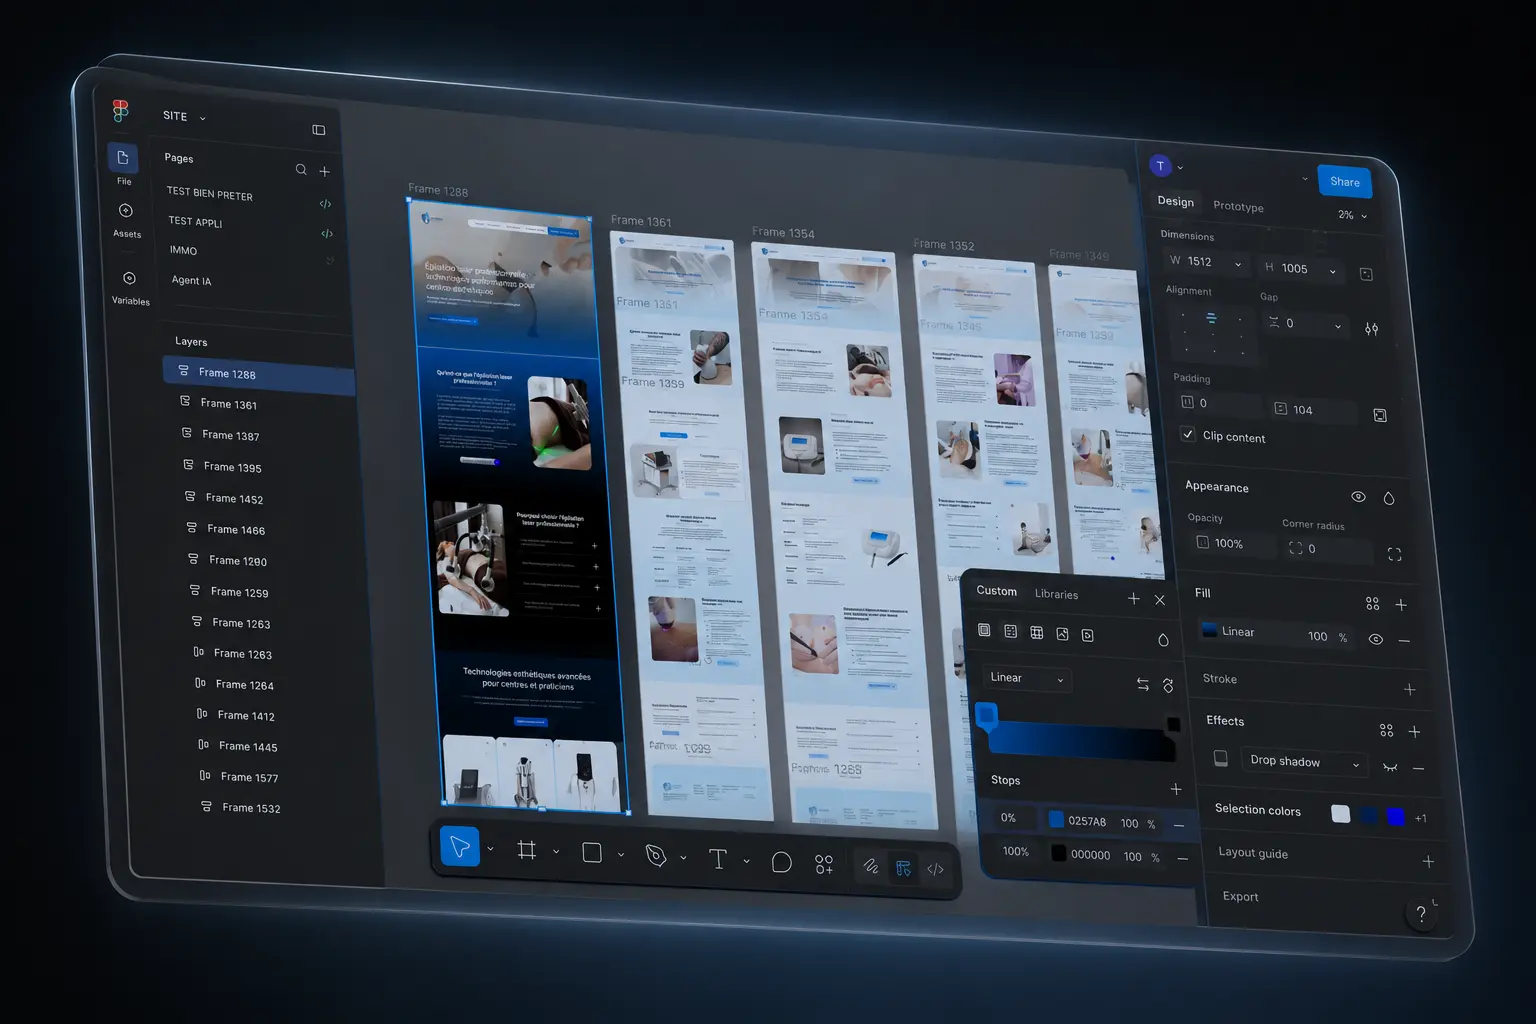Open the SITE file name dropdown
The height and width of the screenshot is (1024, 1536).
(x=185, y=116)
